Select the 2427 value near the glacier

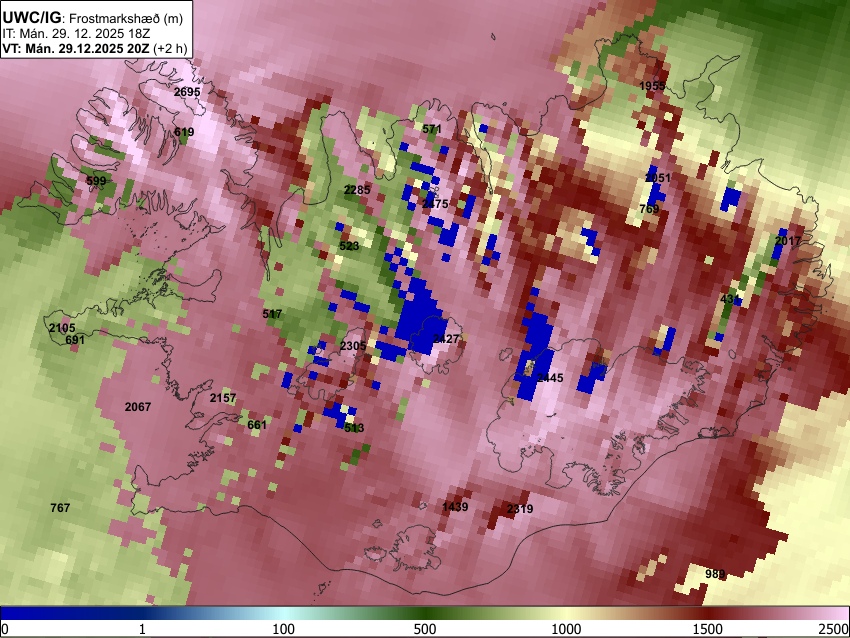[x=446, y=339]
